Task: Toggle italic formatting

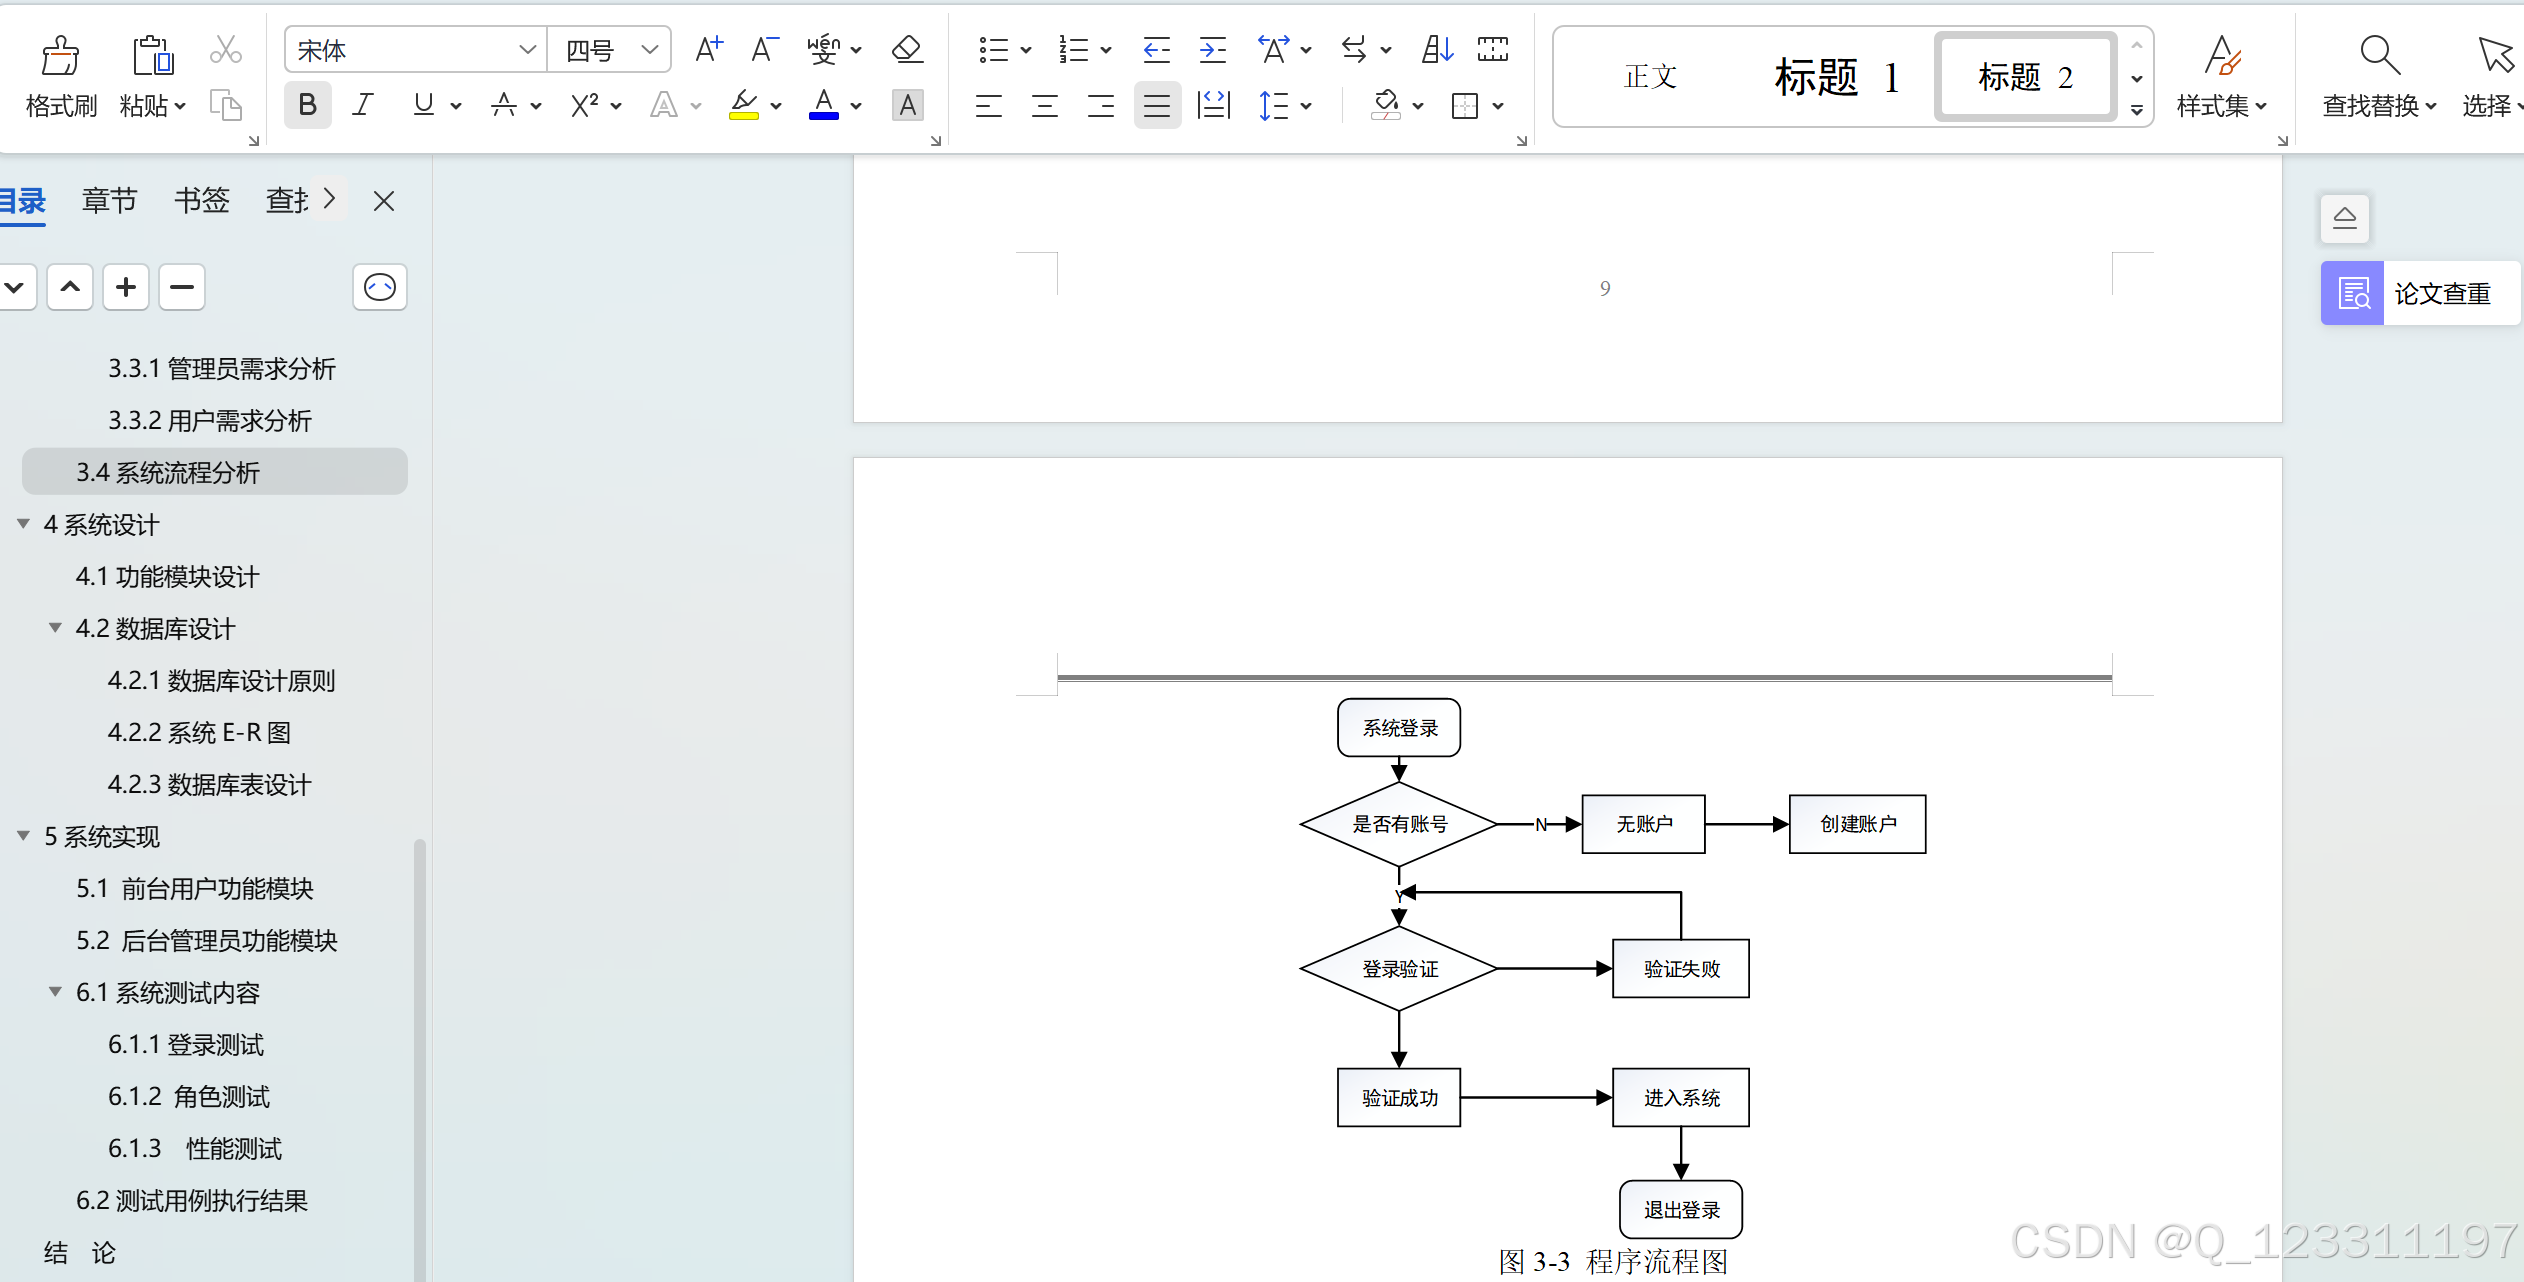Action: (364, 105)
